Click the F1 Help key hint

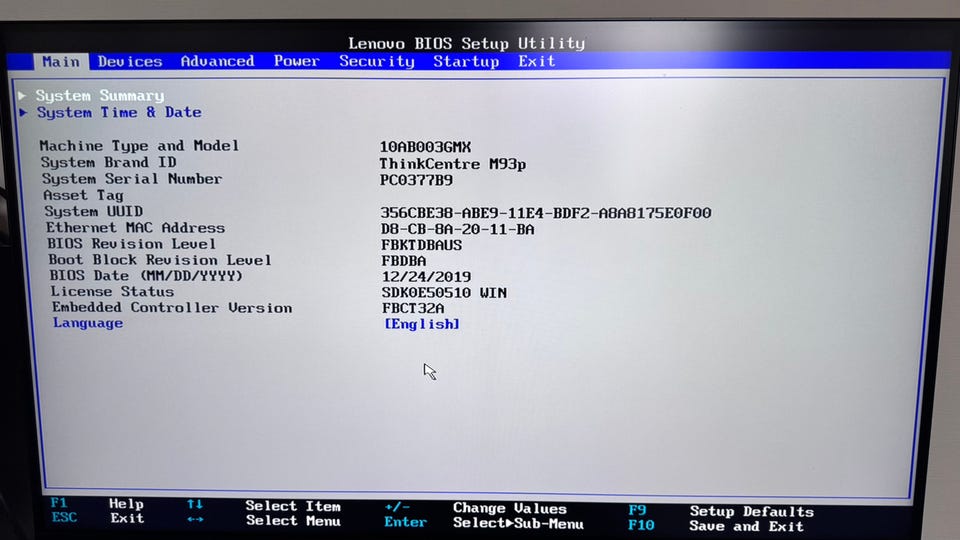click(97, 504)
